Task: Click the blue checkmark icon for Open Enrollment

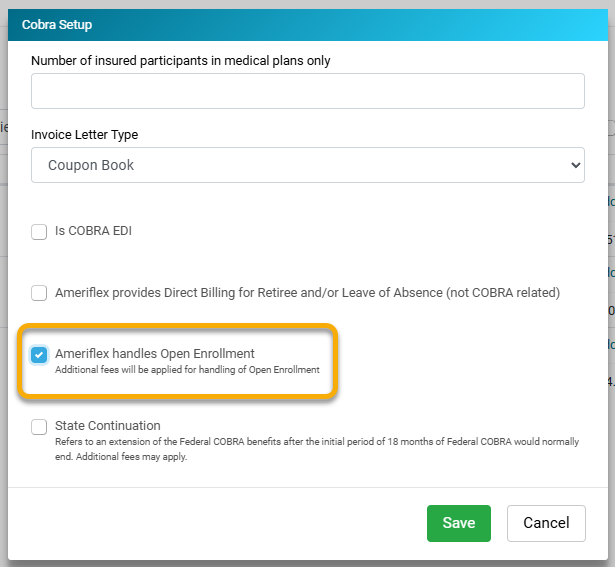Action: (39, 355)
